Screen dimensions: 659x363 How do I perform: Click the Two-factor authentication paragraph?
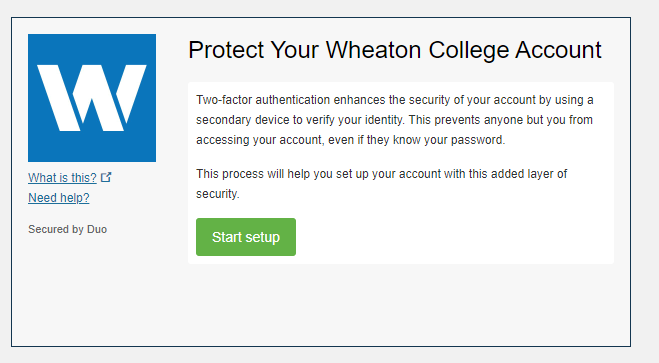[395, 120]
